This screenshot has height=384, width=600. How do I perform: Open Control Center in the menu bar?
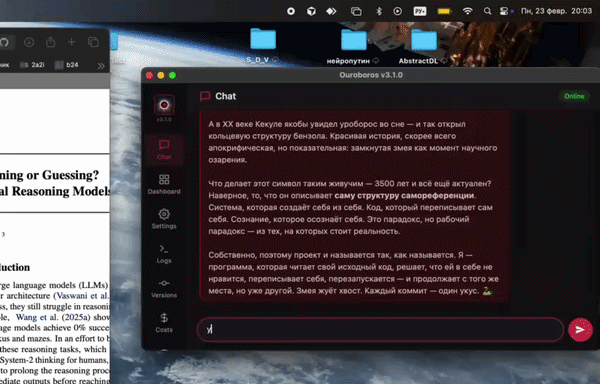504,11
